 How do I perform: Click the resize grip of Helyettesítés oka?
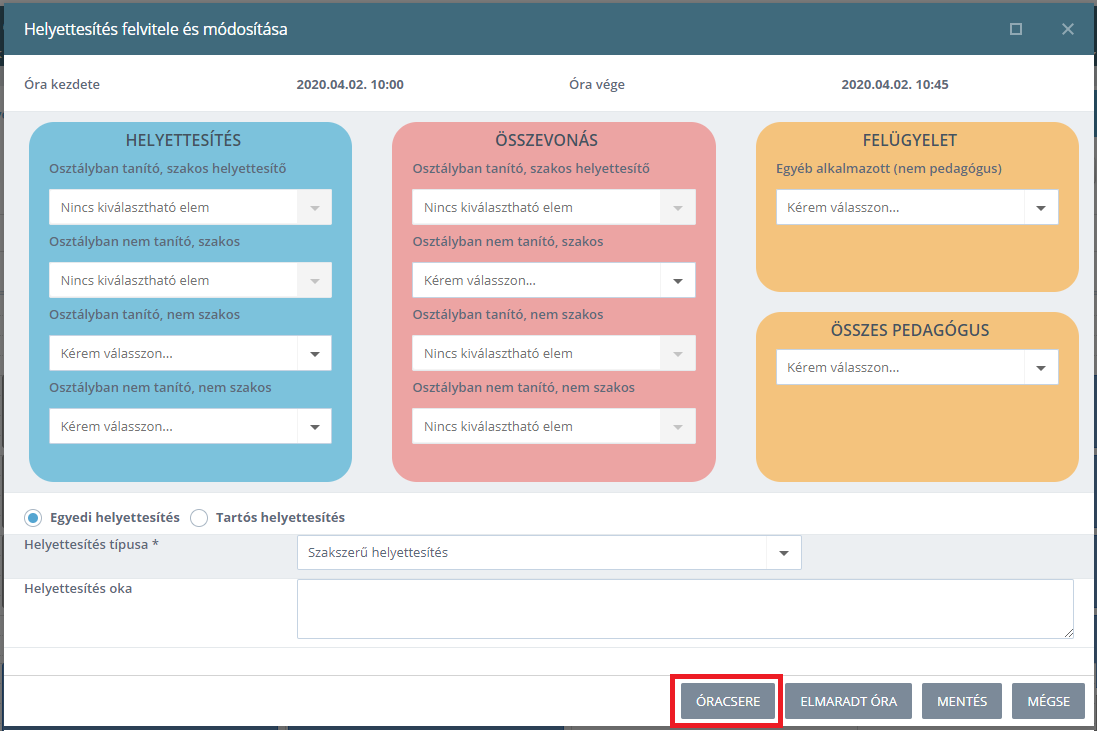click(x=1068, y=633)
